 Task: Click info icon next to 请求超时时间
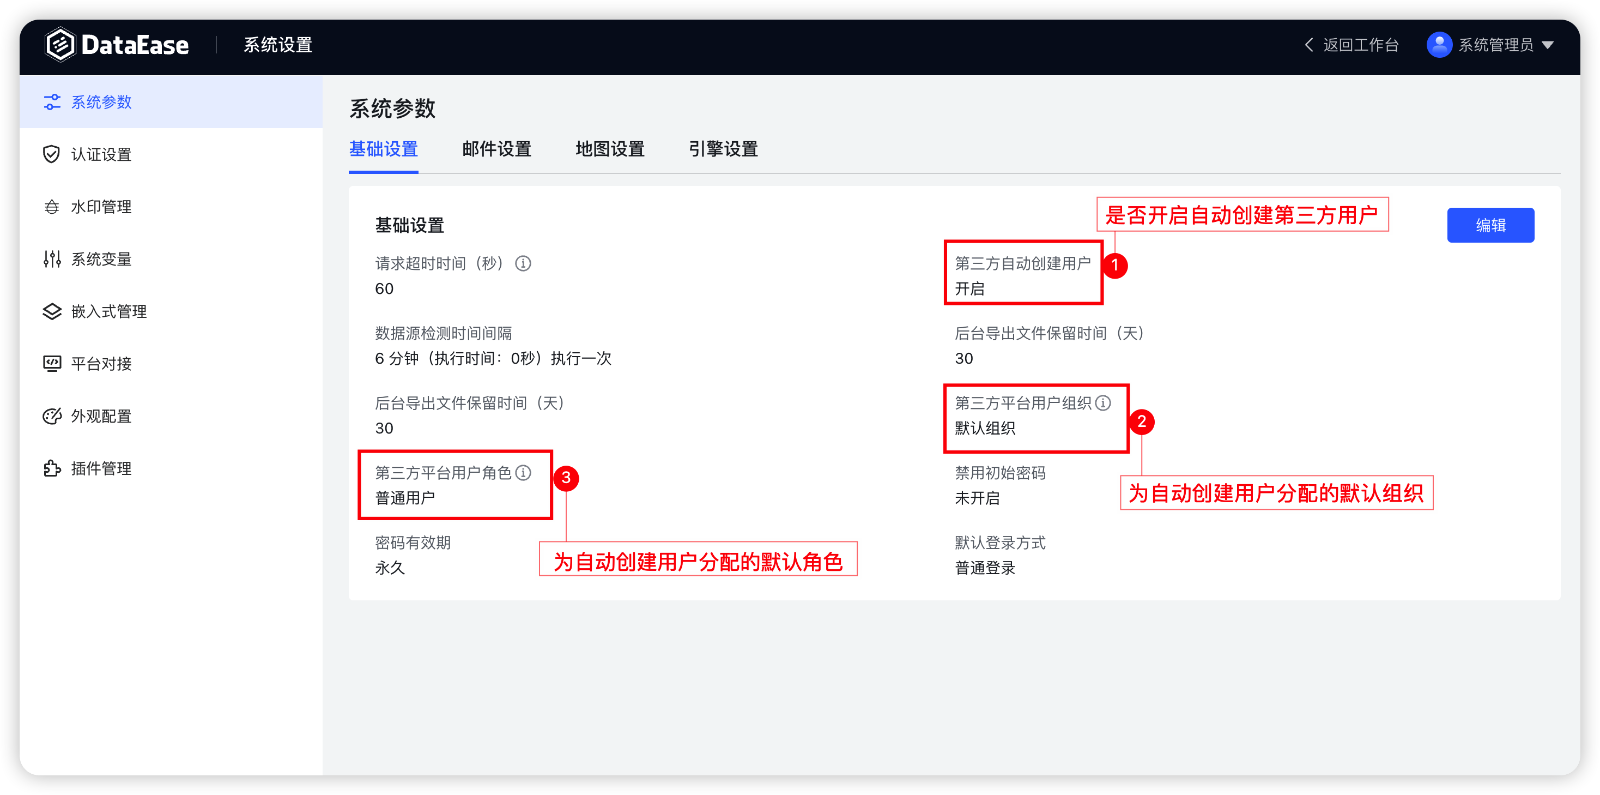pyautogui.click(x=523, y=263)
